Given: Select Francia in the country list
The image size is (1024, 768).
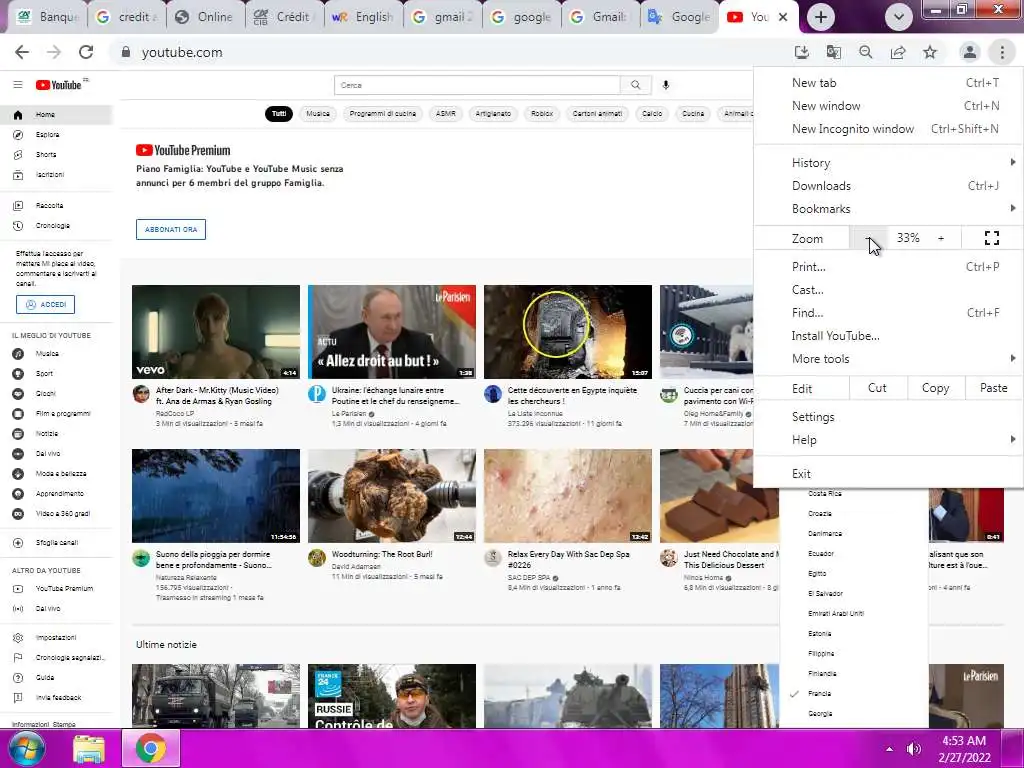Looking at the screenshot, I should coord(854,694).
